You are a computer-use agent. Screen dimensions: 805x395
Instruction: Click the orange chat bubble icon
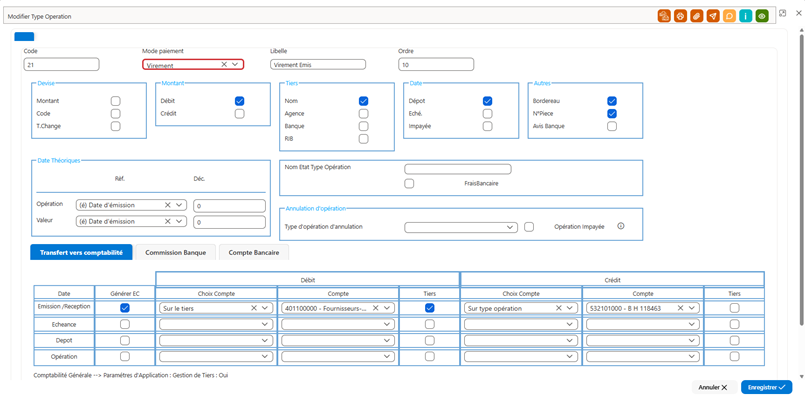[x=730, y=16]
